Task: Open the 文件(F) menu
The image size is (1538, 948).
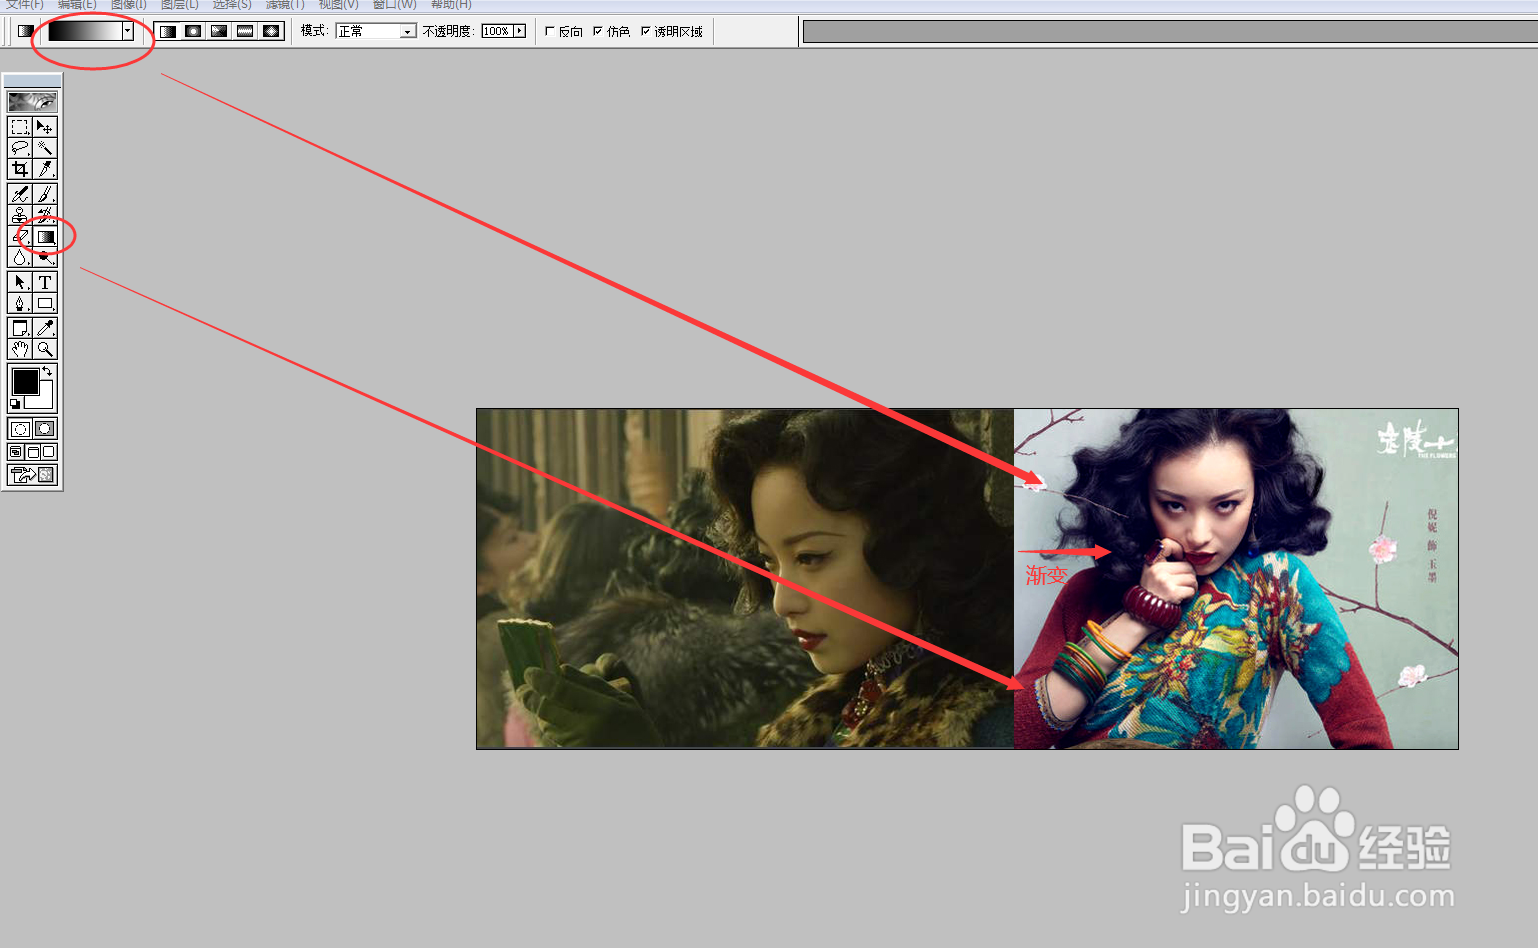Action: coord(25,5)
